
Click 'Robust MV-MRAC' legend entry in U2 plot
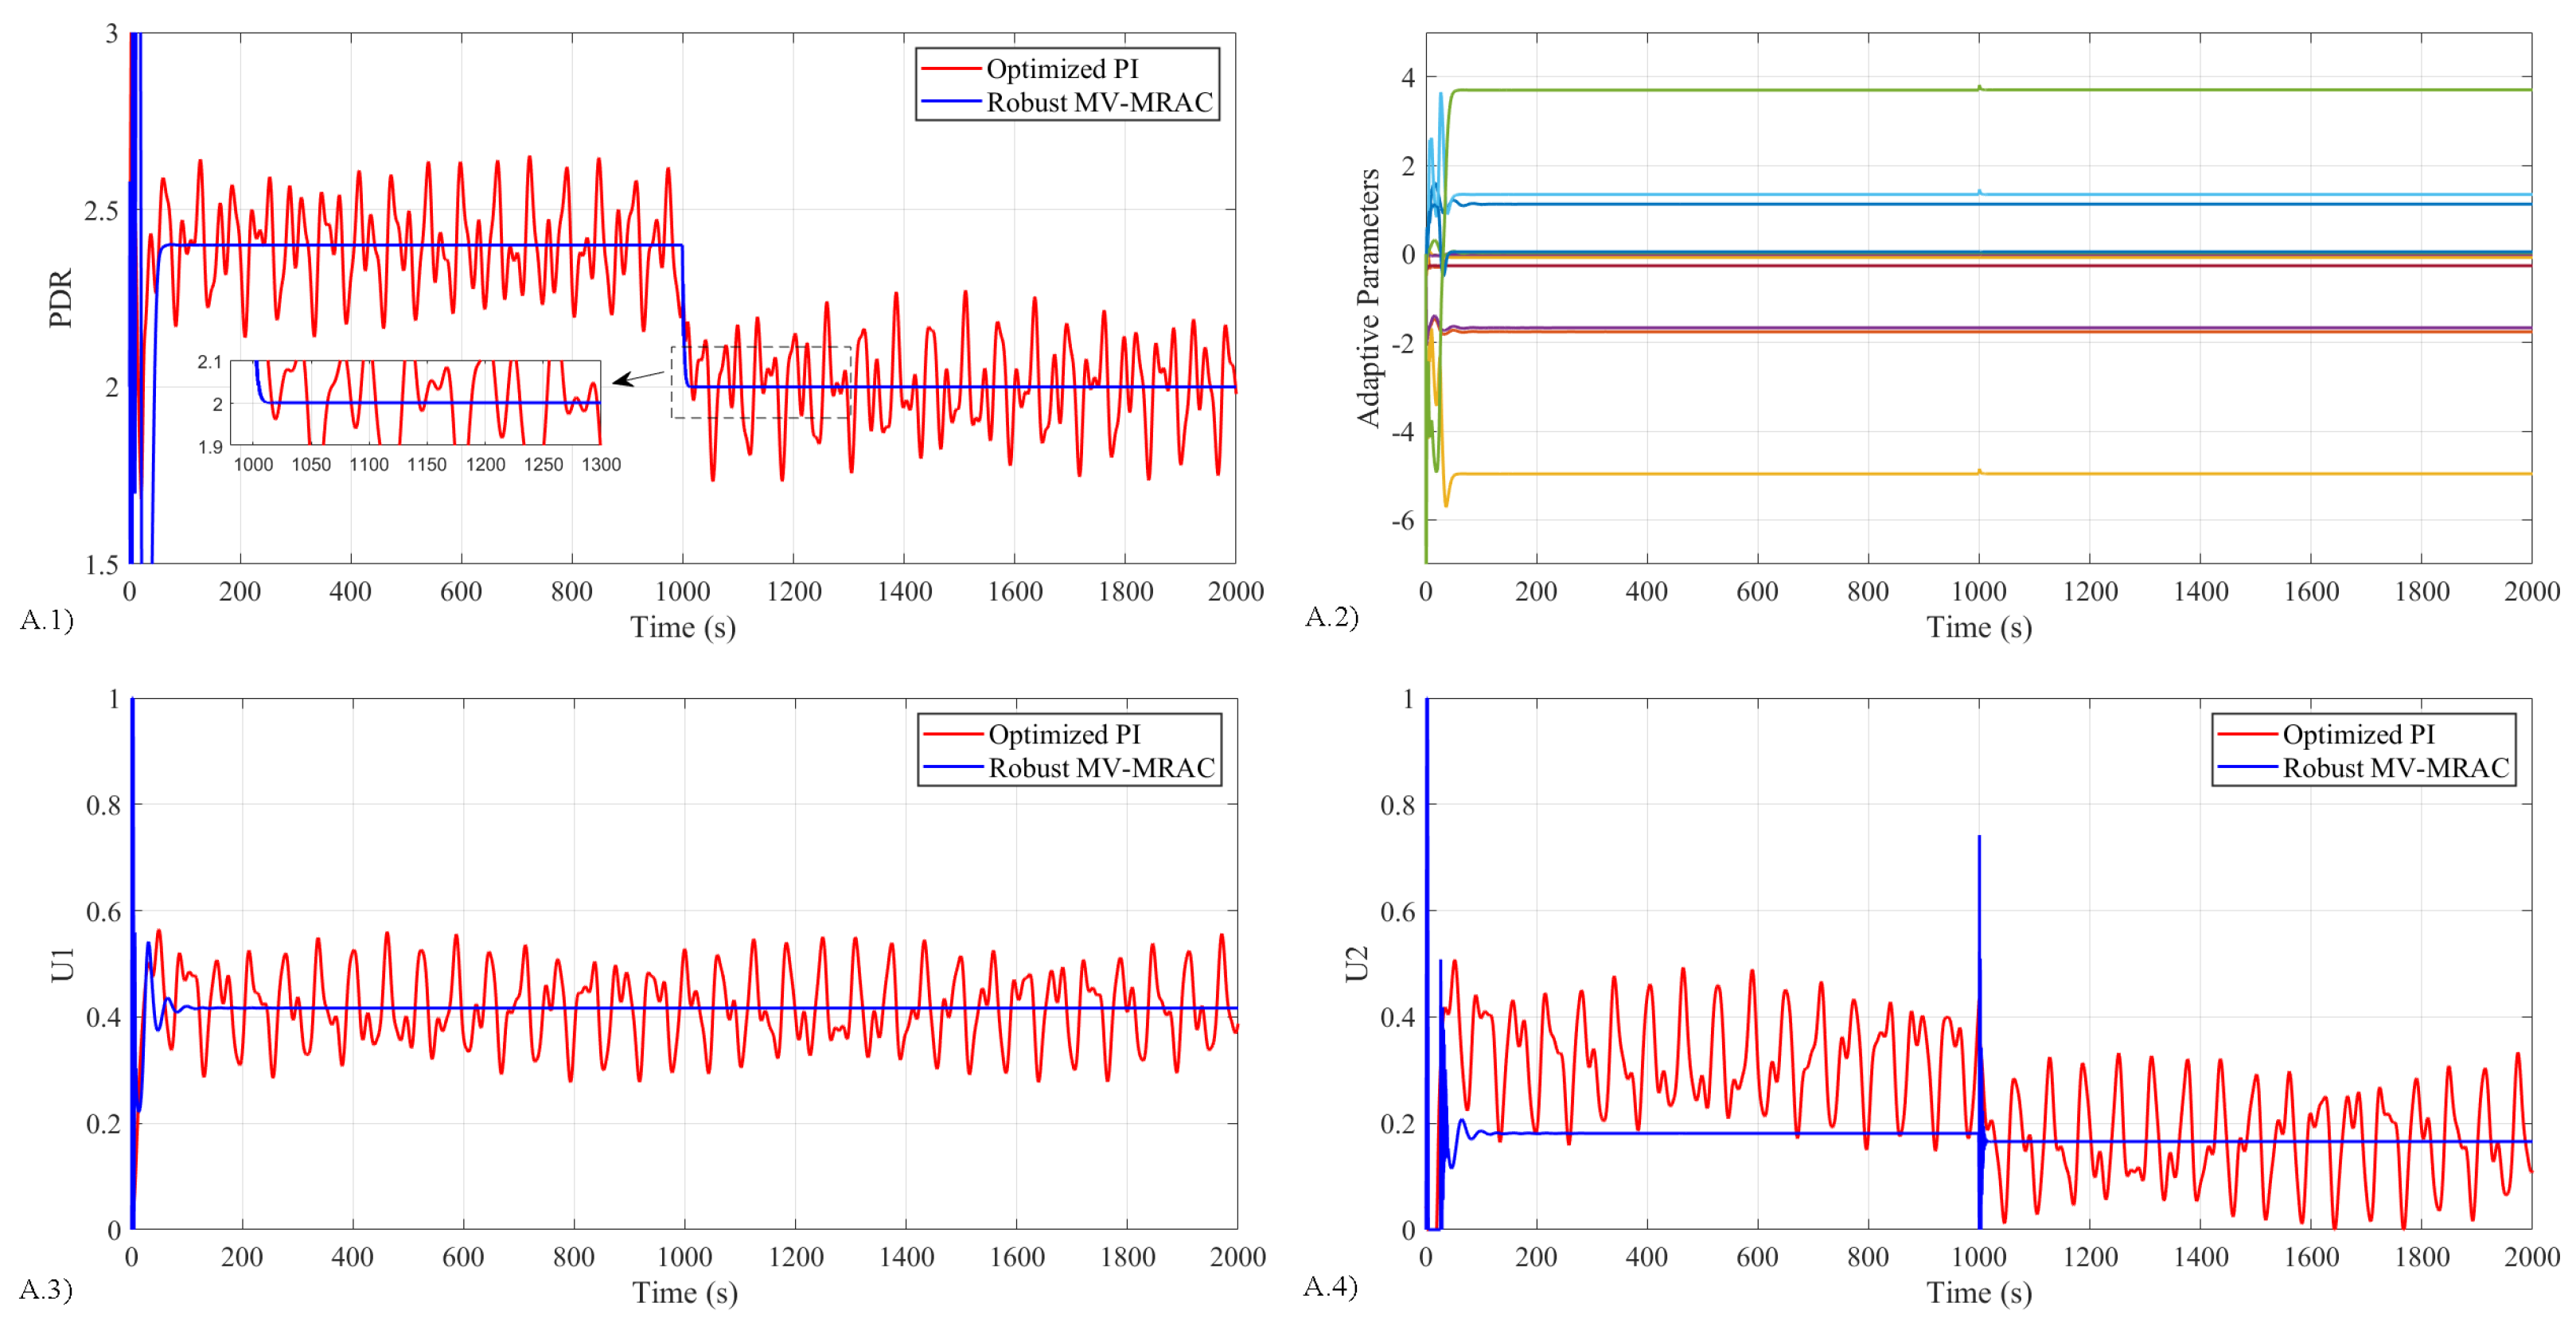(x=2395, y=768)
